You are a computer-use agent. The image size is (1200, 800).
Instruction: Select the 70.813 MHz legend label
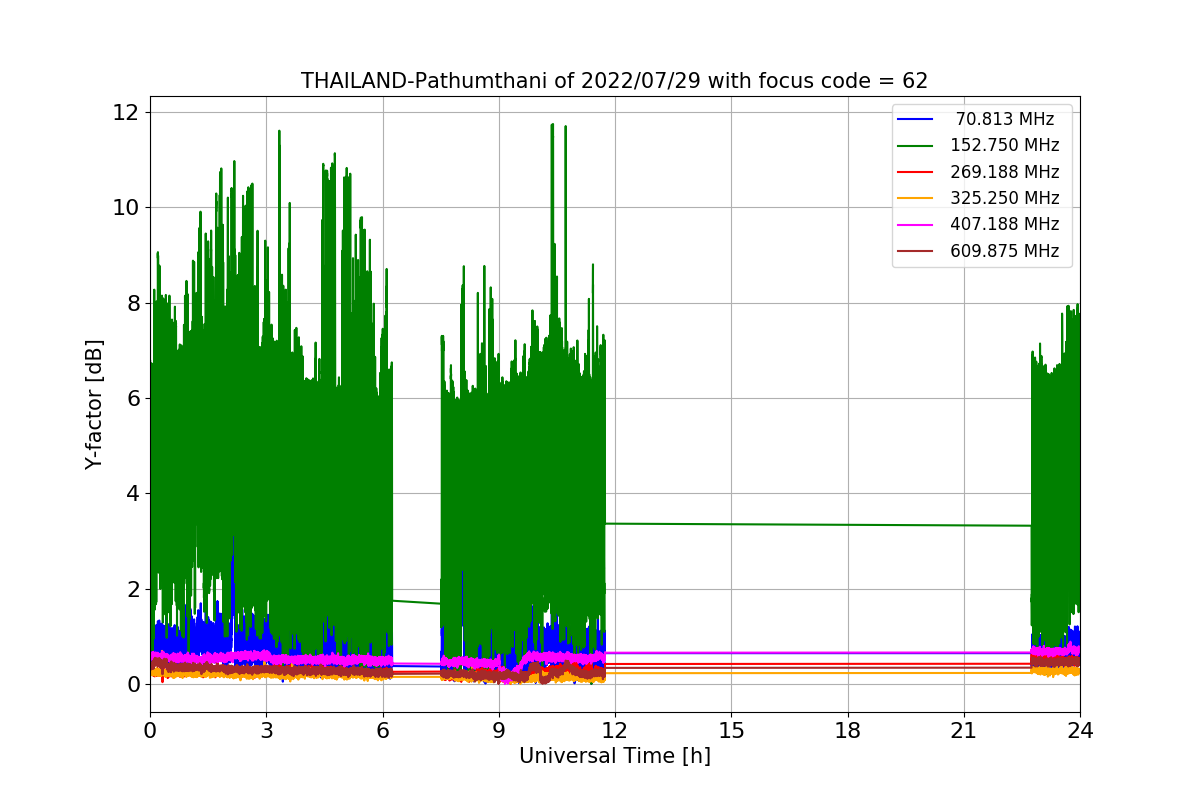[1005, 119]
